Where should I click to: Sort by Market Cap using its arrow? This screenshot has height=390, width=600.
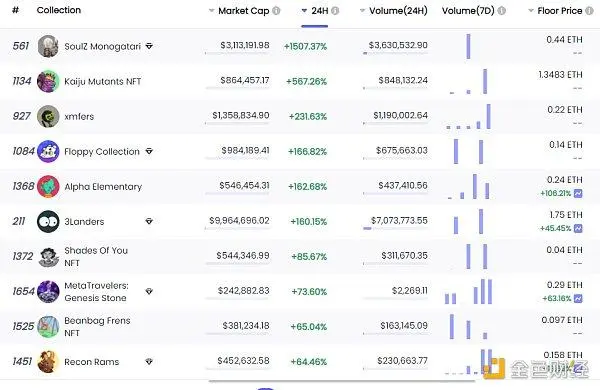click(x=211, y=11)
